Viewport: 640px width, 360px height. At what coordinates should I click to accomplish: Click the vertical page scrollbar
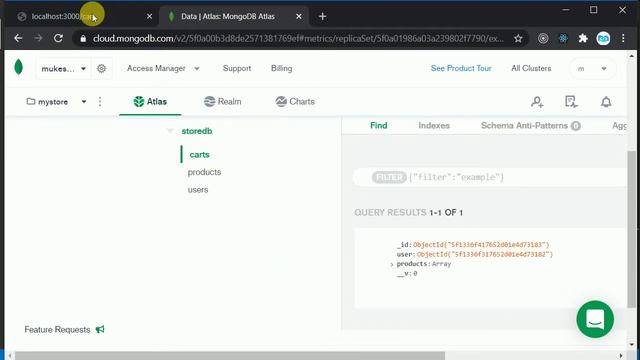[x=631, y=229]
